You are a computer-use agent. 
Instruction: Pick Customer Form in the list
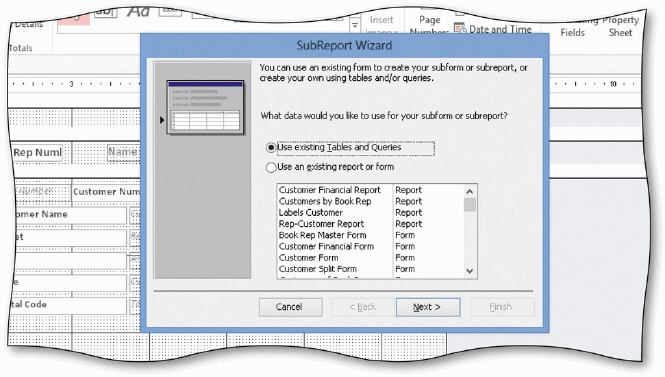click(308, 257)
